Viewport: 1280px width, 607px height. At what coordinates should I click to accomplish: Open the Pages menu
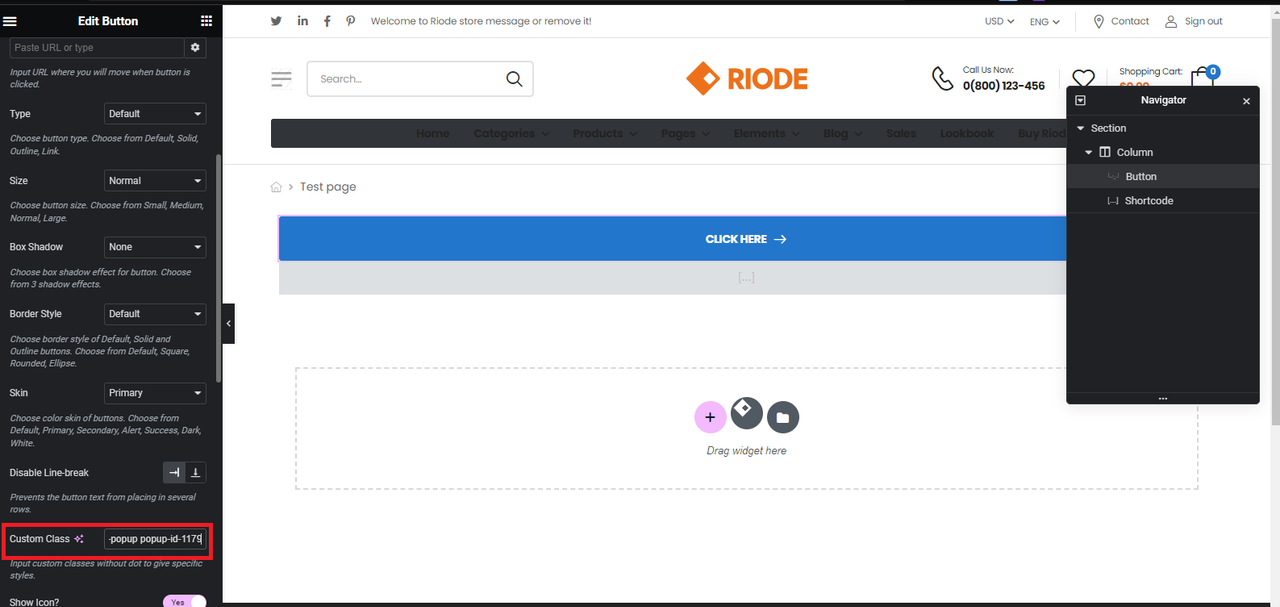click(685, 133)
